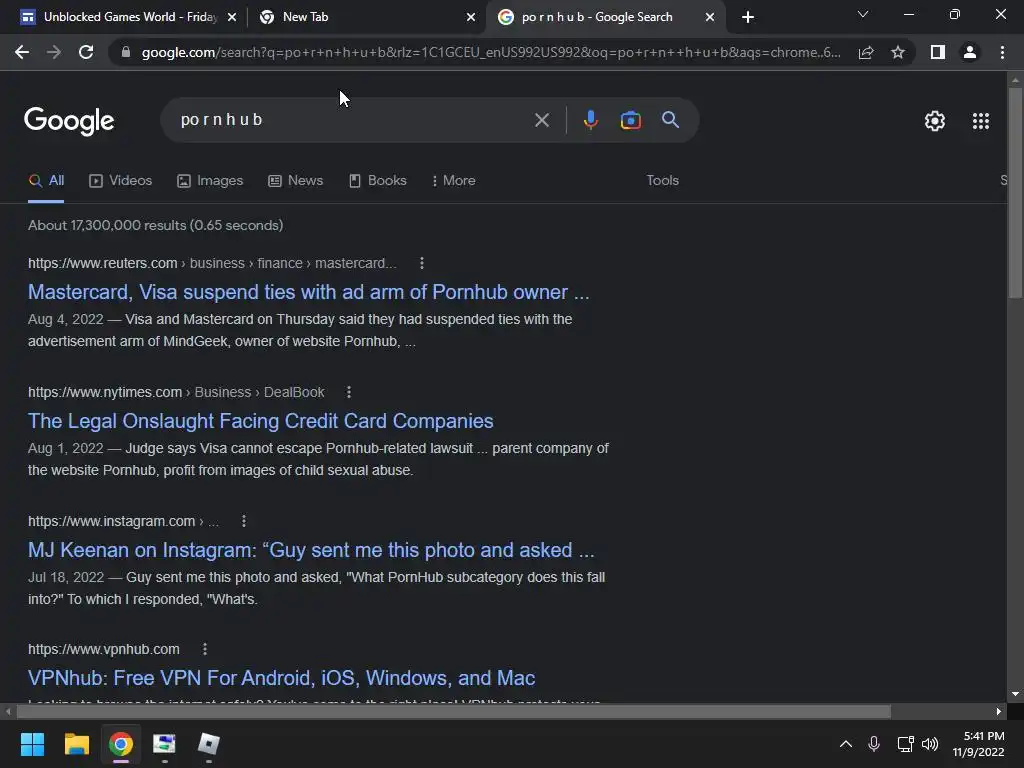Start voice search with the microphone icon

pyautogui.click(x=590, y=120)
